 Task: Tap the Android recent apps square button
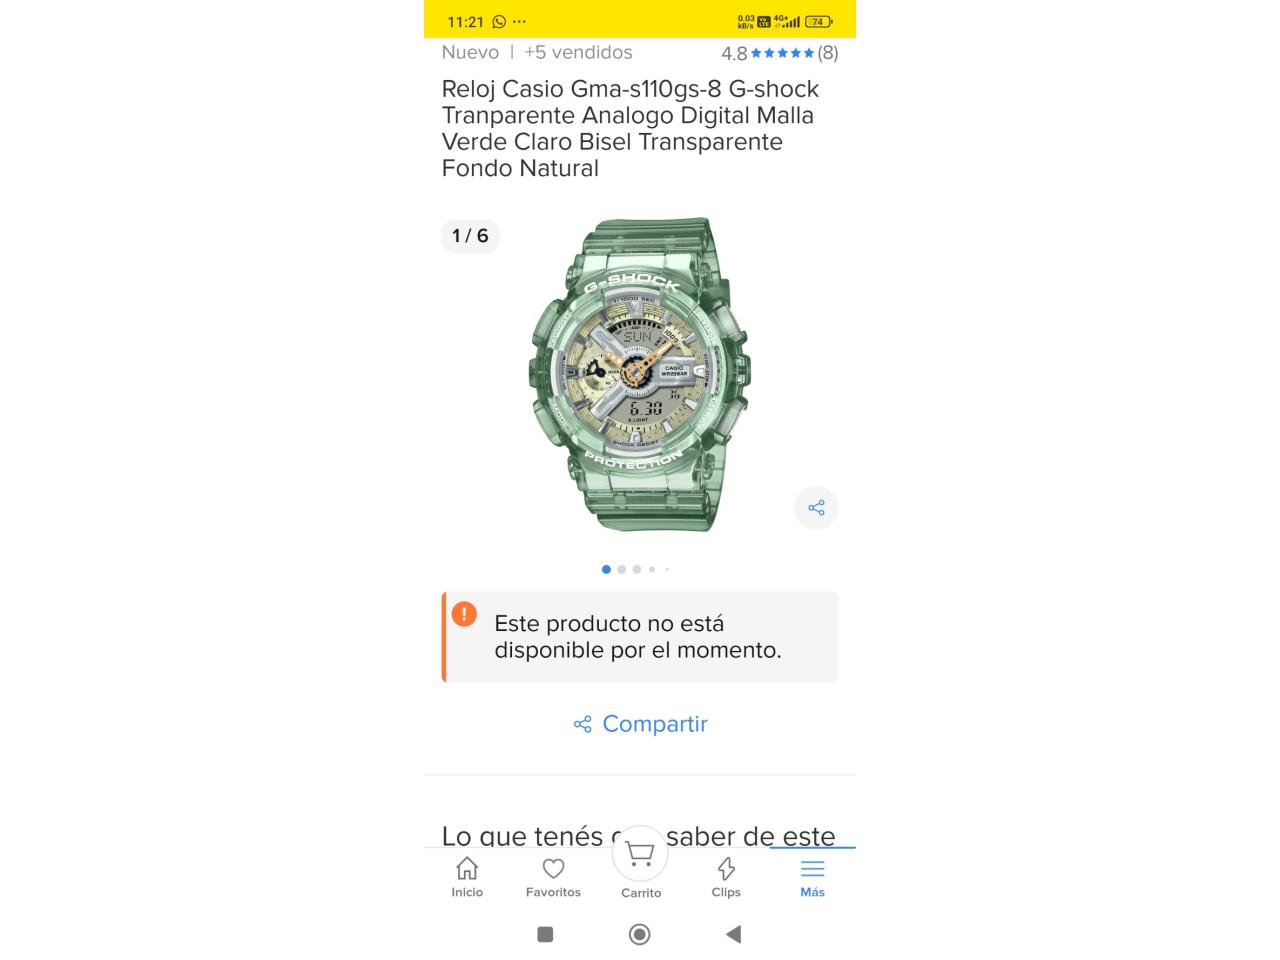(545, 934)
